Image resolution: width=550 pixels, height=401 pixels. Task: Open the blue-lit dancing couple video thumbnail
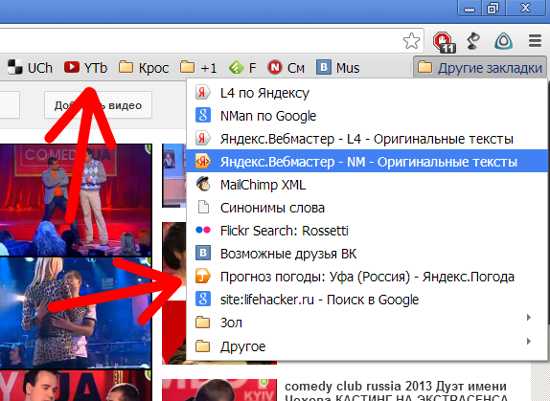click(x=75, y=313)
